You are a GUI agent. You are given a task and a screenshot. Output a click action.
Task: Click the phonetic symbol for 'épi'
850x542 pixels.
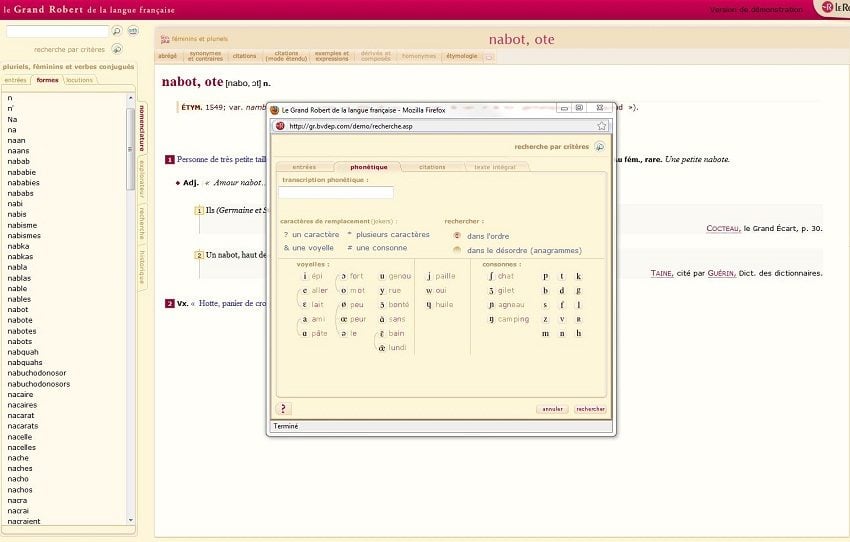point(305,276)
